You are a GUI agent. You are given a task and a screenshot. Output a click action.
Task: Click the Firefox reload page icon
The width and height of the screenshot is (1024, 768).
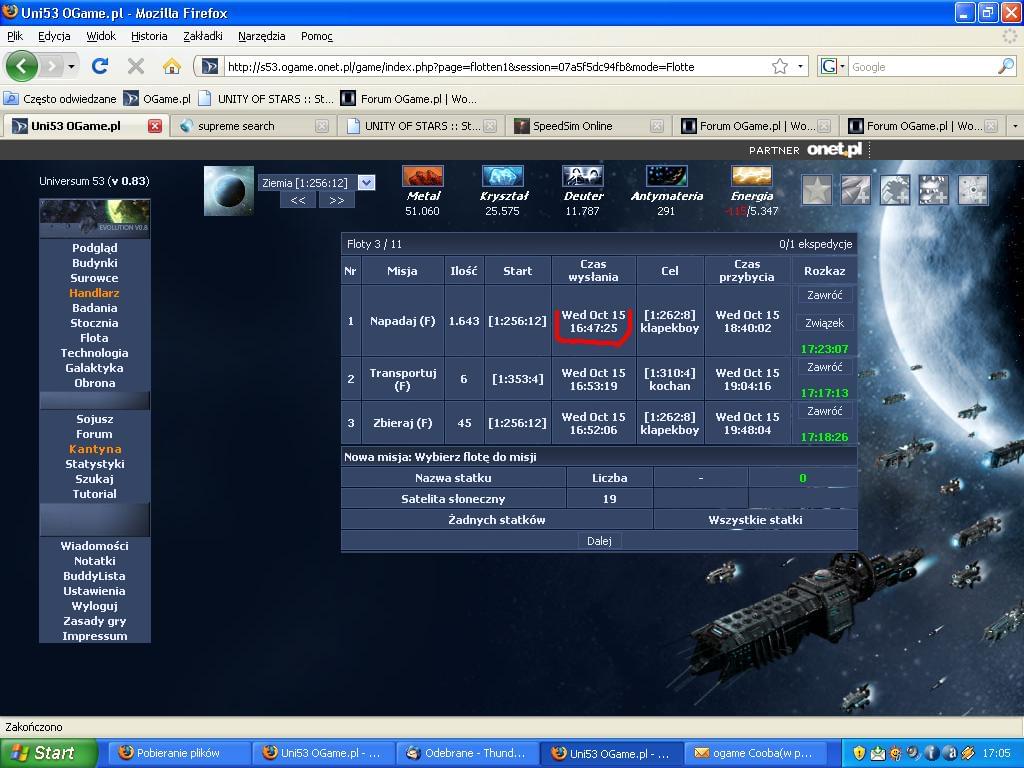[x=100, y=67]
